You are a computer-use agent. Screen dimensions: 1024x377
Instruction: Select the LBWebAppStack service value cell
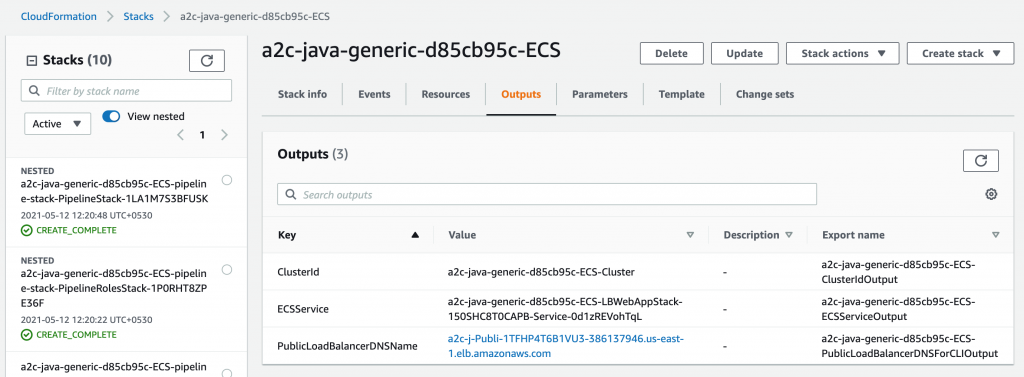pyautogui.click(x=565, y=308)
